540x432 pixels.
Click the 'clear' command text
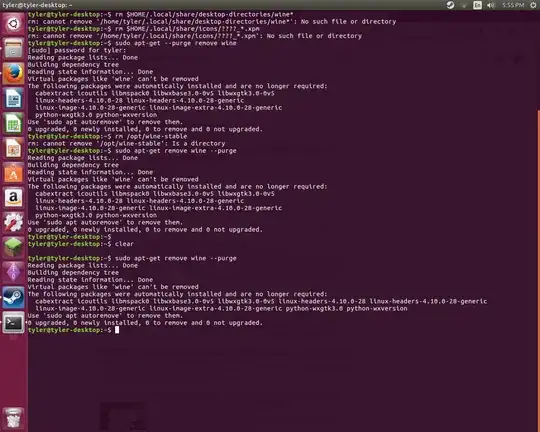coord(124,244)
